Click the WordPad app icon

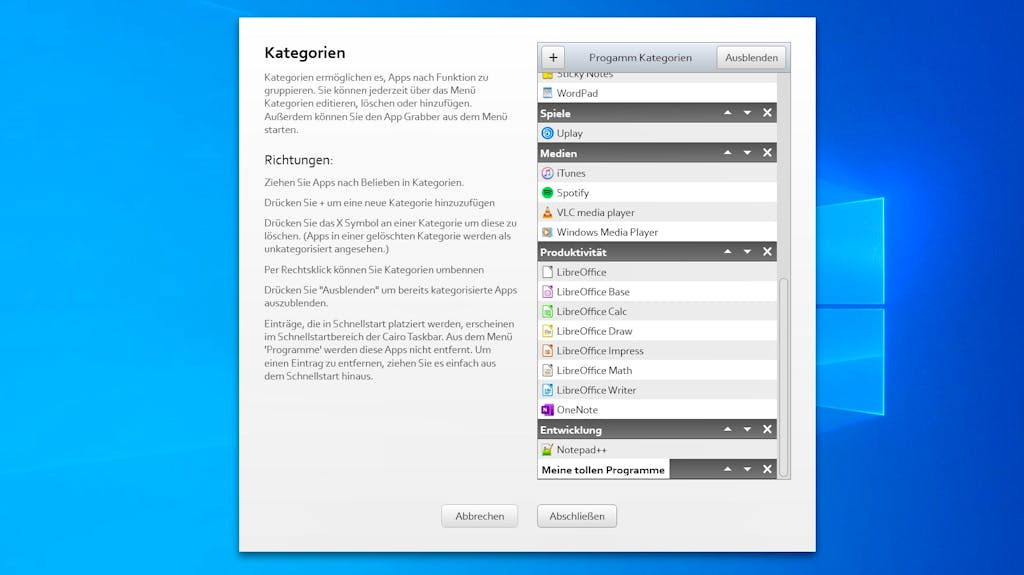(x=547, y=93)
